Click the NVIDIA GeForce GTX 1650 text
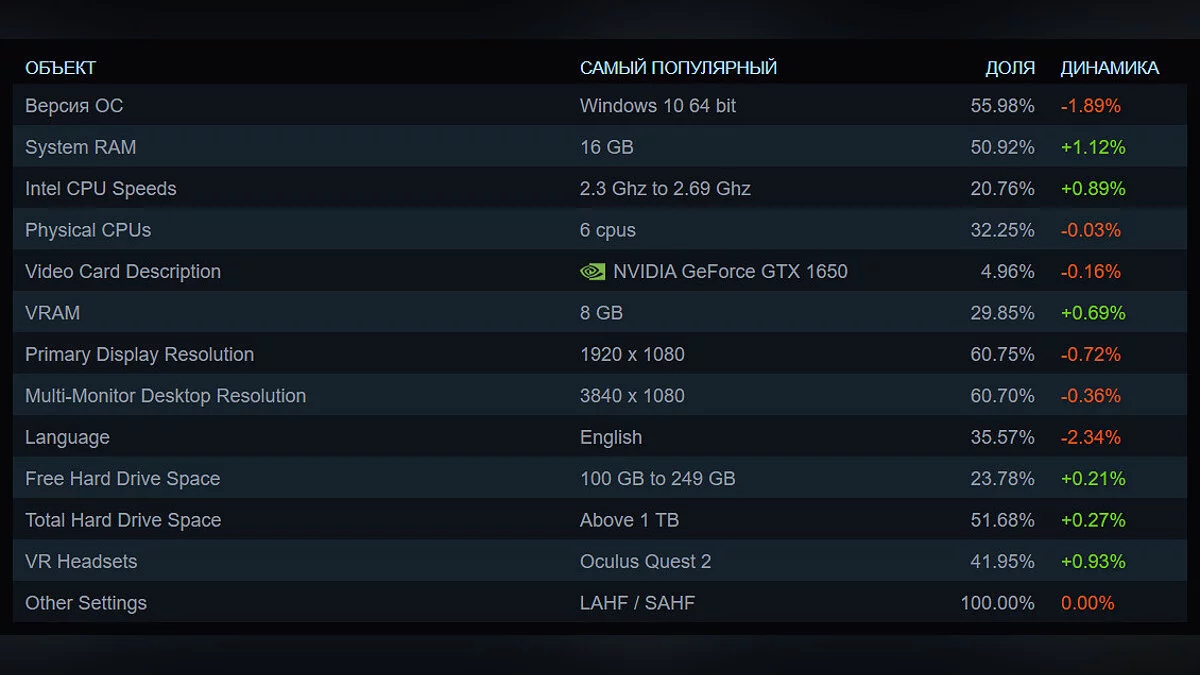Viewport: 1200px width, 675px height. point(730,272)
